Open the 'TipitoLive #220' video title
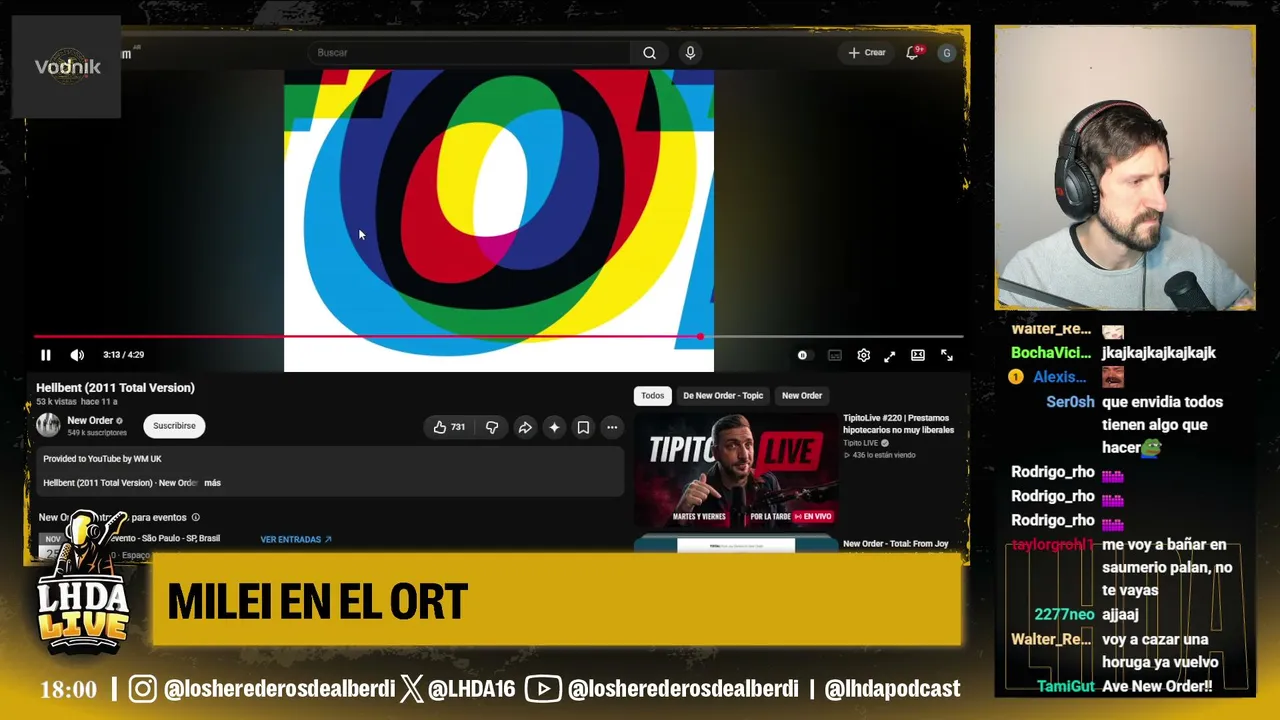The width and height of the screenshot is (1280, 720). (x=898, y=424)
